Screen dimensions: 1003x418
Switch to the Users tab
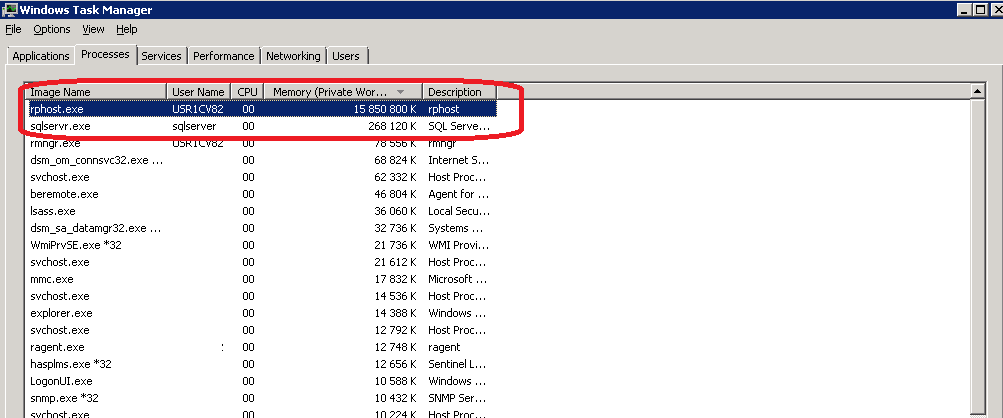point(346,56)
